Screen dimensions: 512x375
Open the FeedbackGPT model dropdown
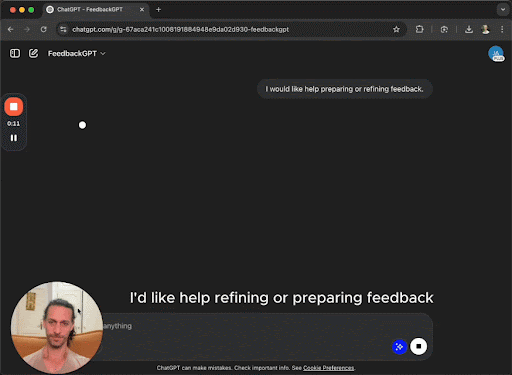tap(77, 54)
